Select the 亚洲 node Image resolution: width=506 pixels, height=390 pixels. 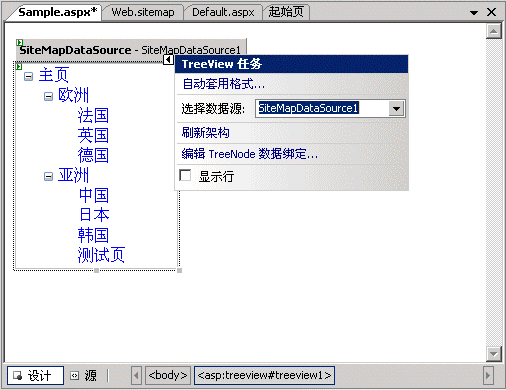coord(73,175)
